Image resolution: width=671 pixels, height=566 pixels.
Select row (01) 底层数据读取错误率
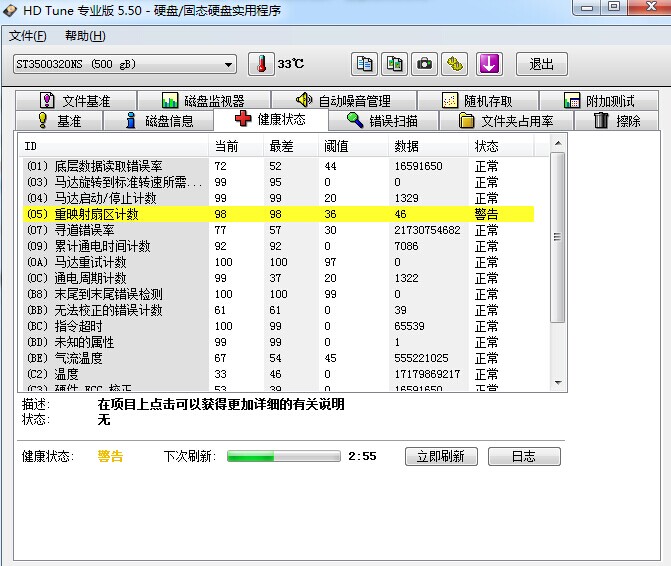tap(278, 166)
